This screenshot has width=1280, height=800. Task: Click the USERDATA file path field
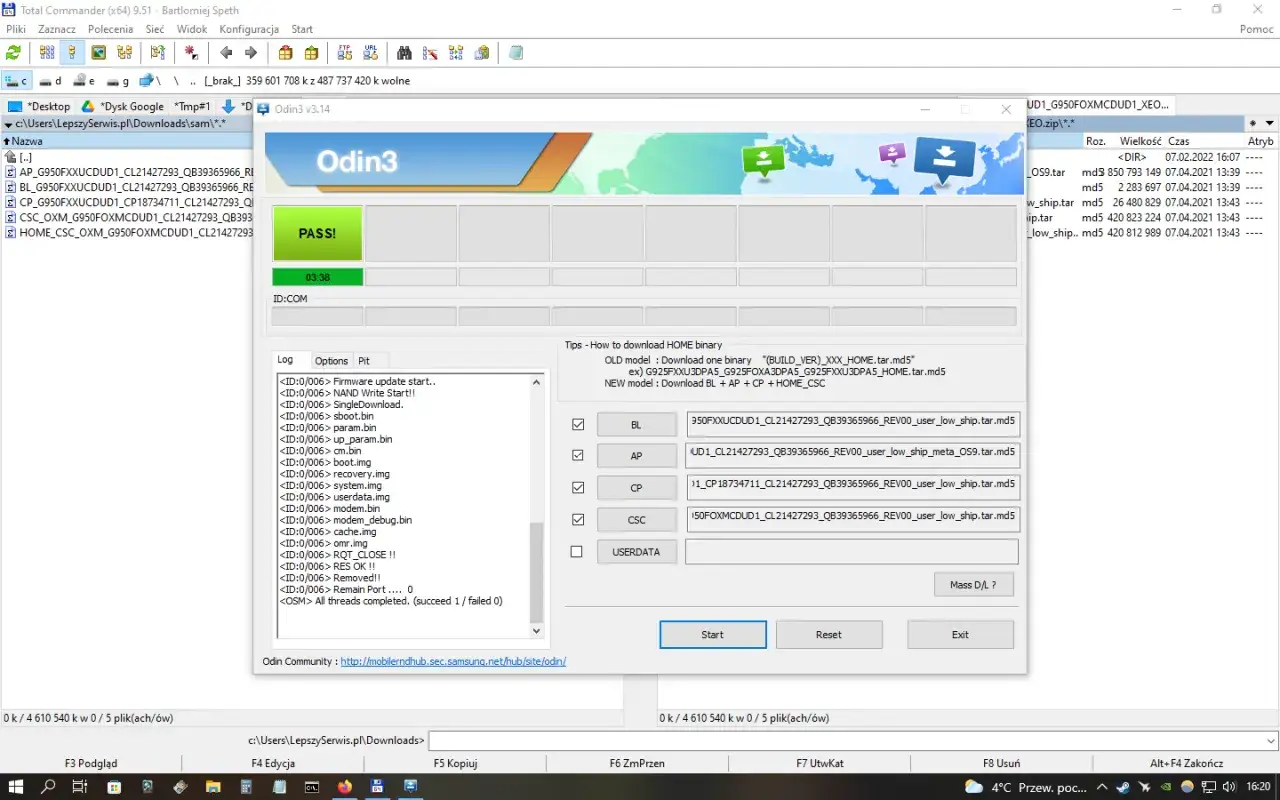852,552
